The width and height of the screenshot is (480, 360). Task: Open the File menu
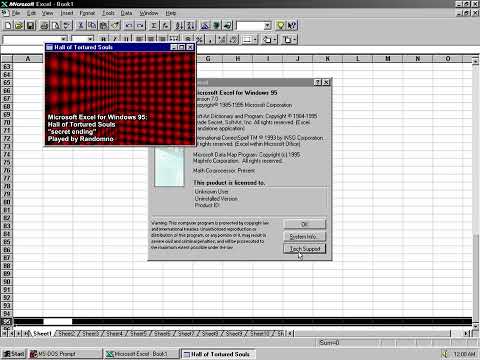15,13
